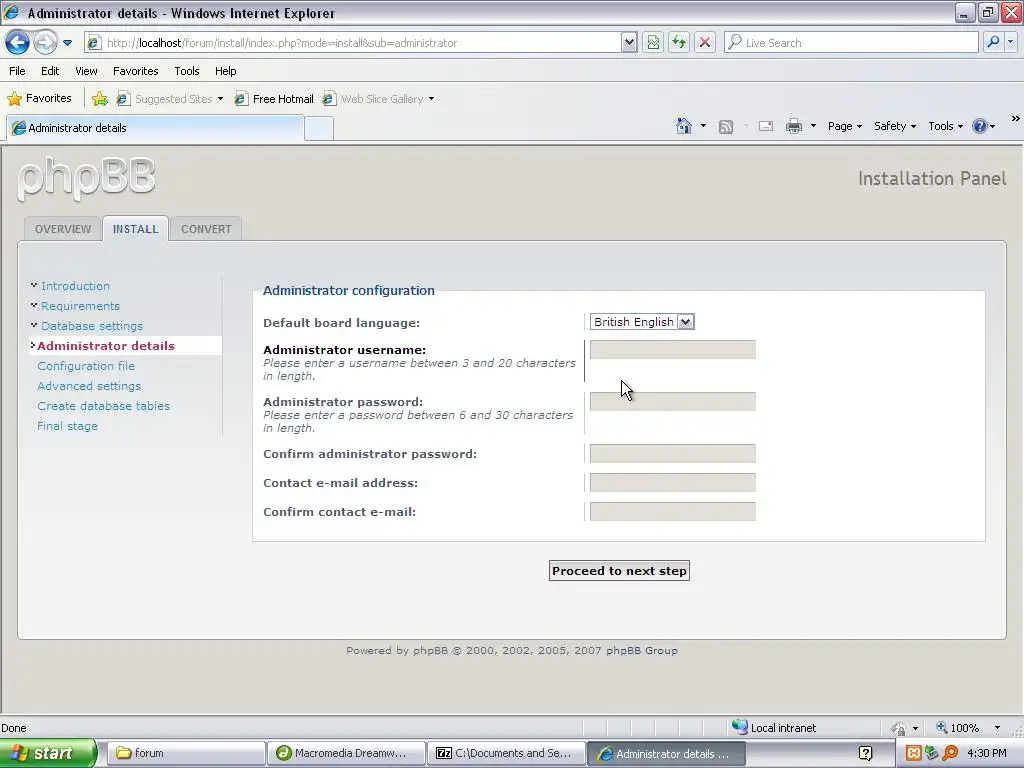
Task: Click 'Advanced settings' step text
Action: tap(89, 386)
